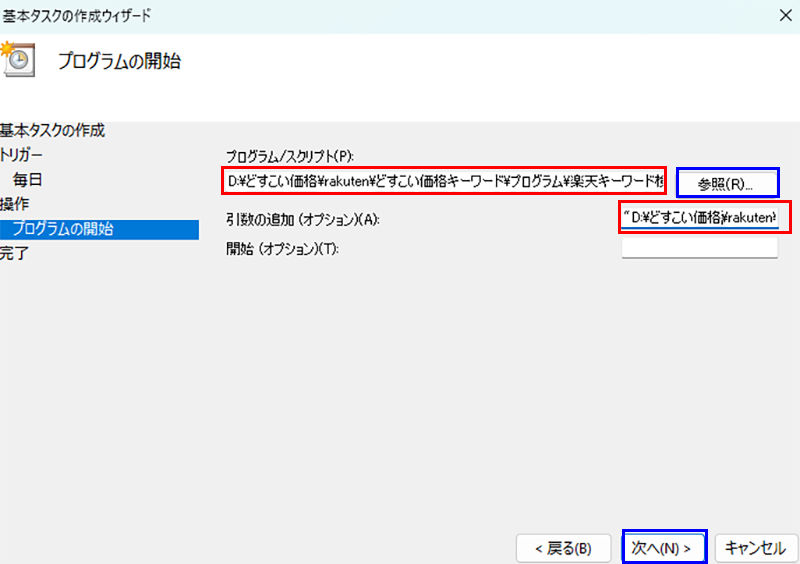
Task: Click the 引数の追加 (オプション)(A): label
Action: [x=303, y=219]
